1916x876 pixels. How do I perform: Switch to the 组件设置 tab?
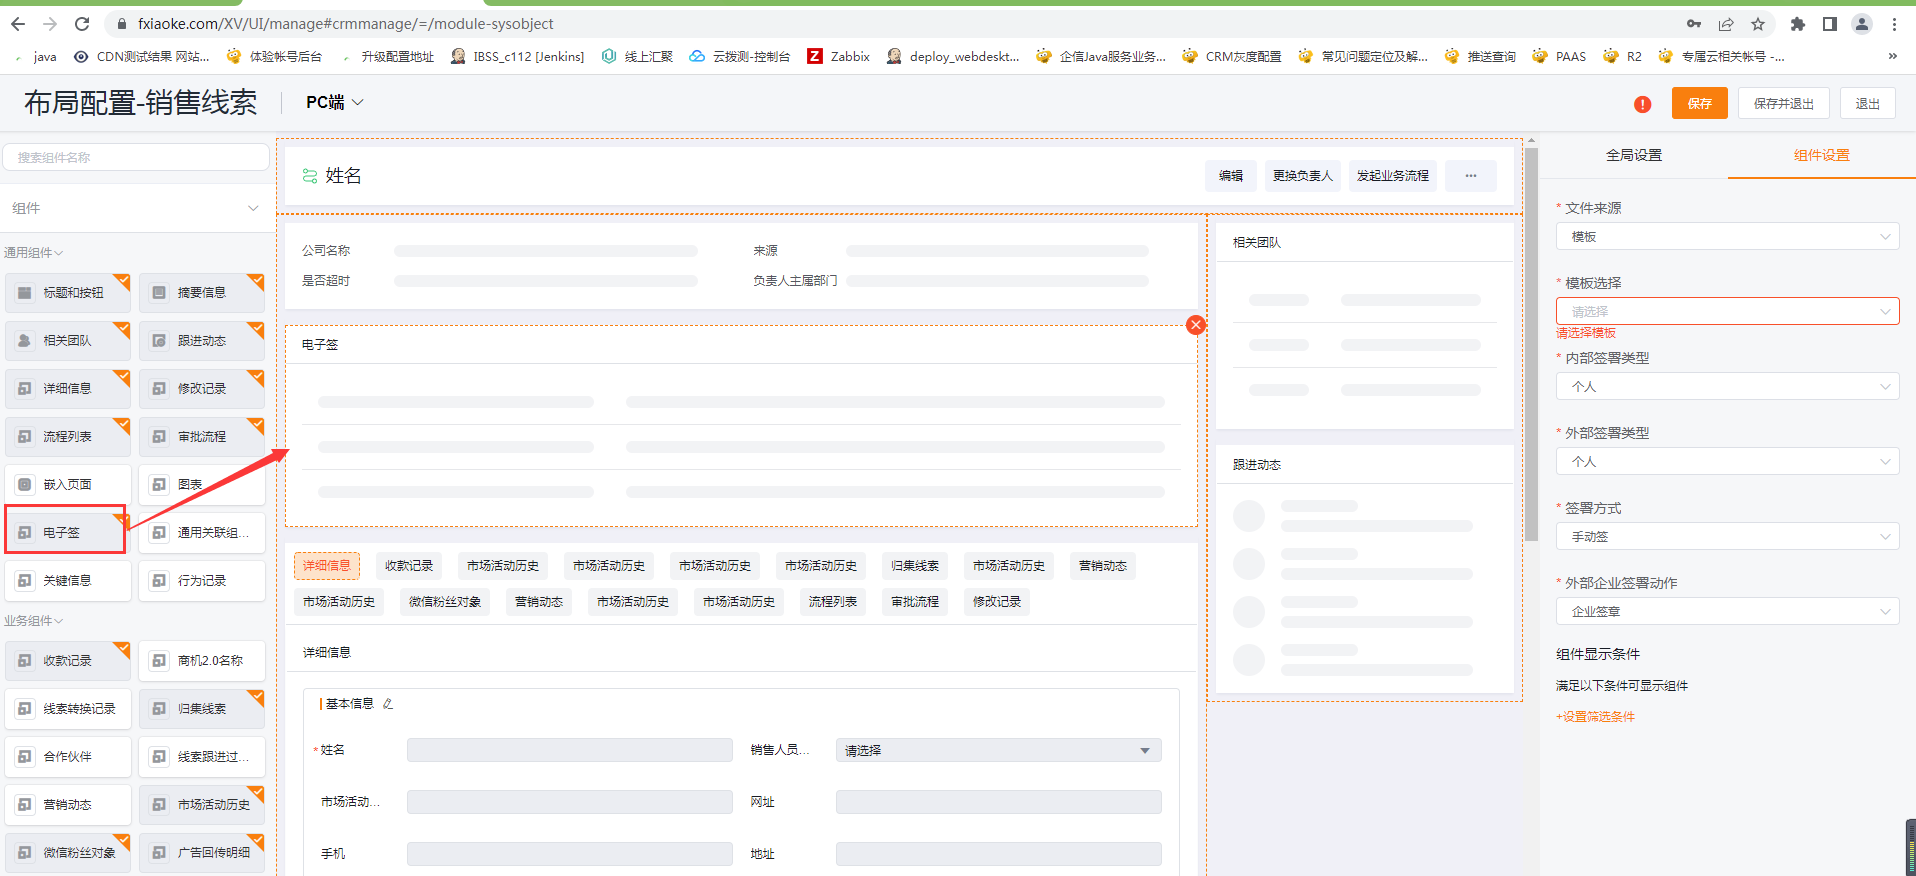coord(1821,155)
